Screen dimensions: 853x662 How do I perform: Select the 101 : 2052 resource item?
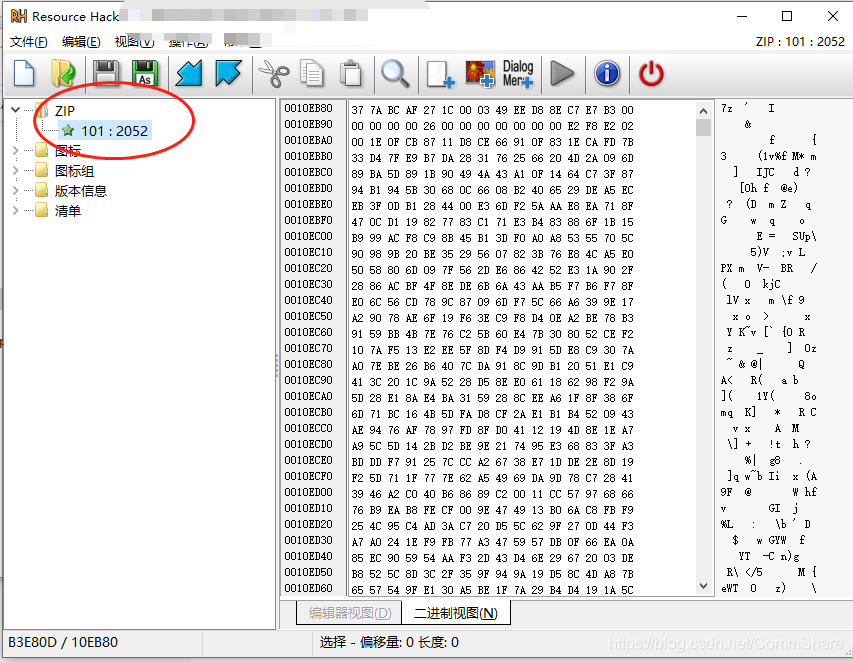114,131
